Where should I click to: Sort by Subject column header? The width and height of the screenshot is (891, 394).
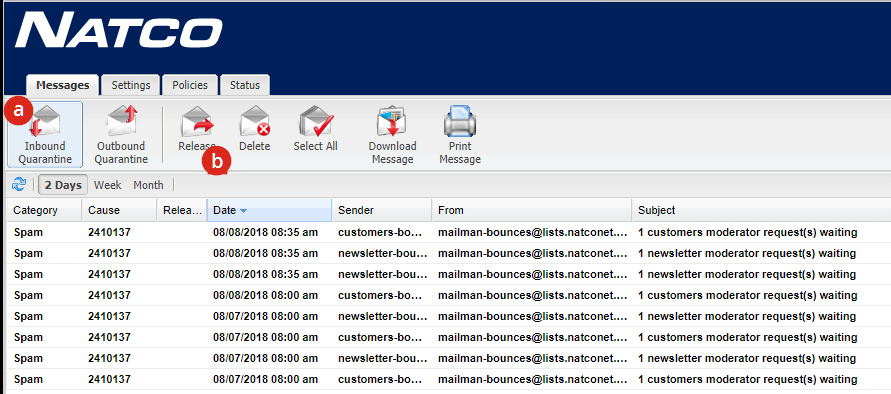pyautogui.click(x=761, y=210)
